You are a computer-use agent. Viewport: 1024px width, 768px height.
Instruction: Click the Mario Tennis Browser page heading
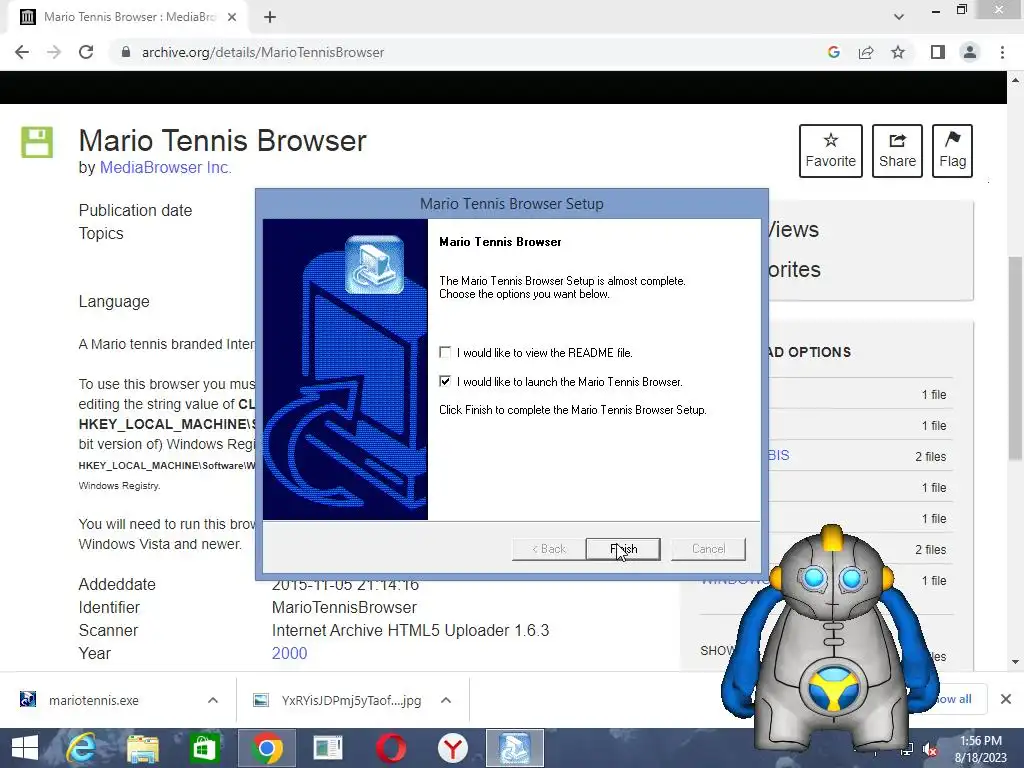[x=223, y=140]
